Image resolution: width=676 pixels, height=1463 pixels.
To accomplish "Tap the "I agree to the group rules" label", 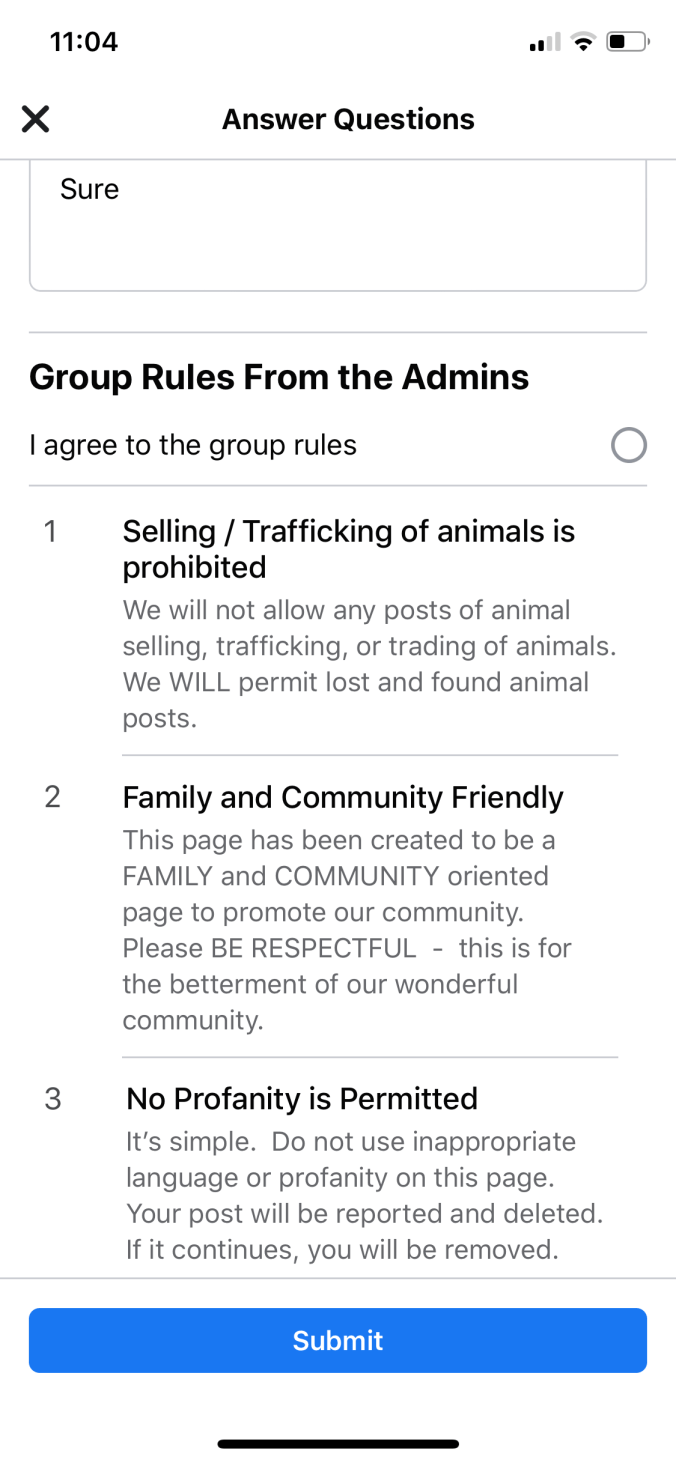I will coord(193,445).
